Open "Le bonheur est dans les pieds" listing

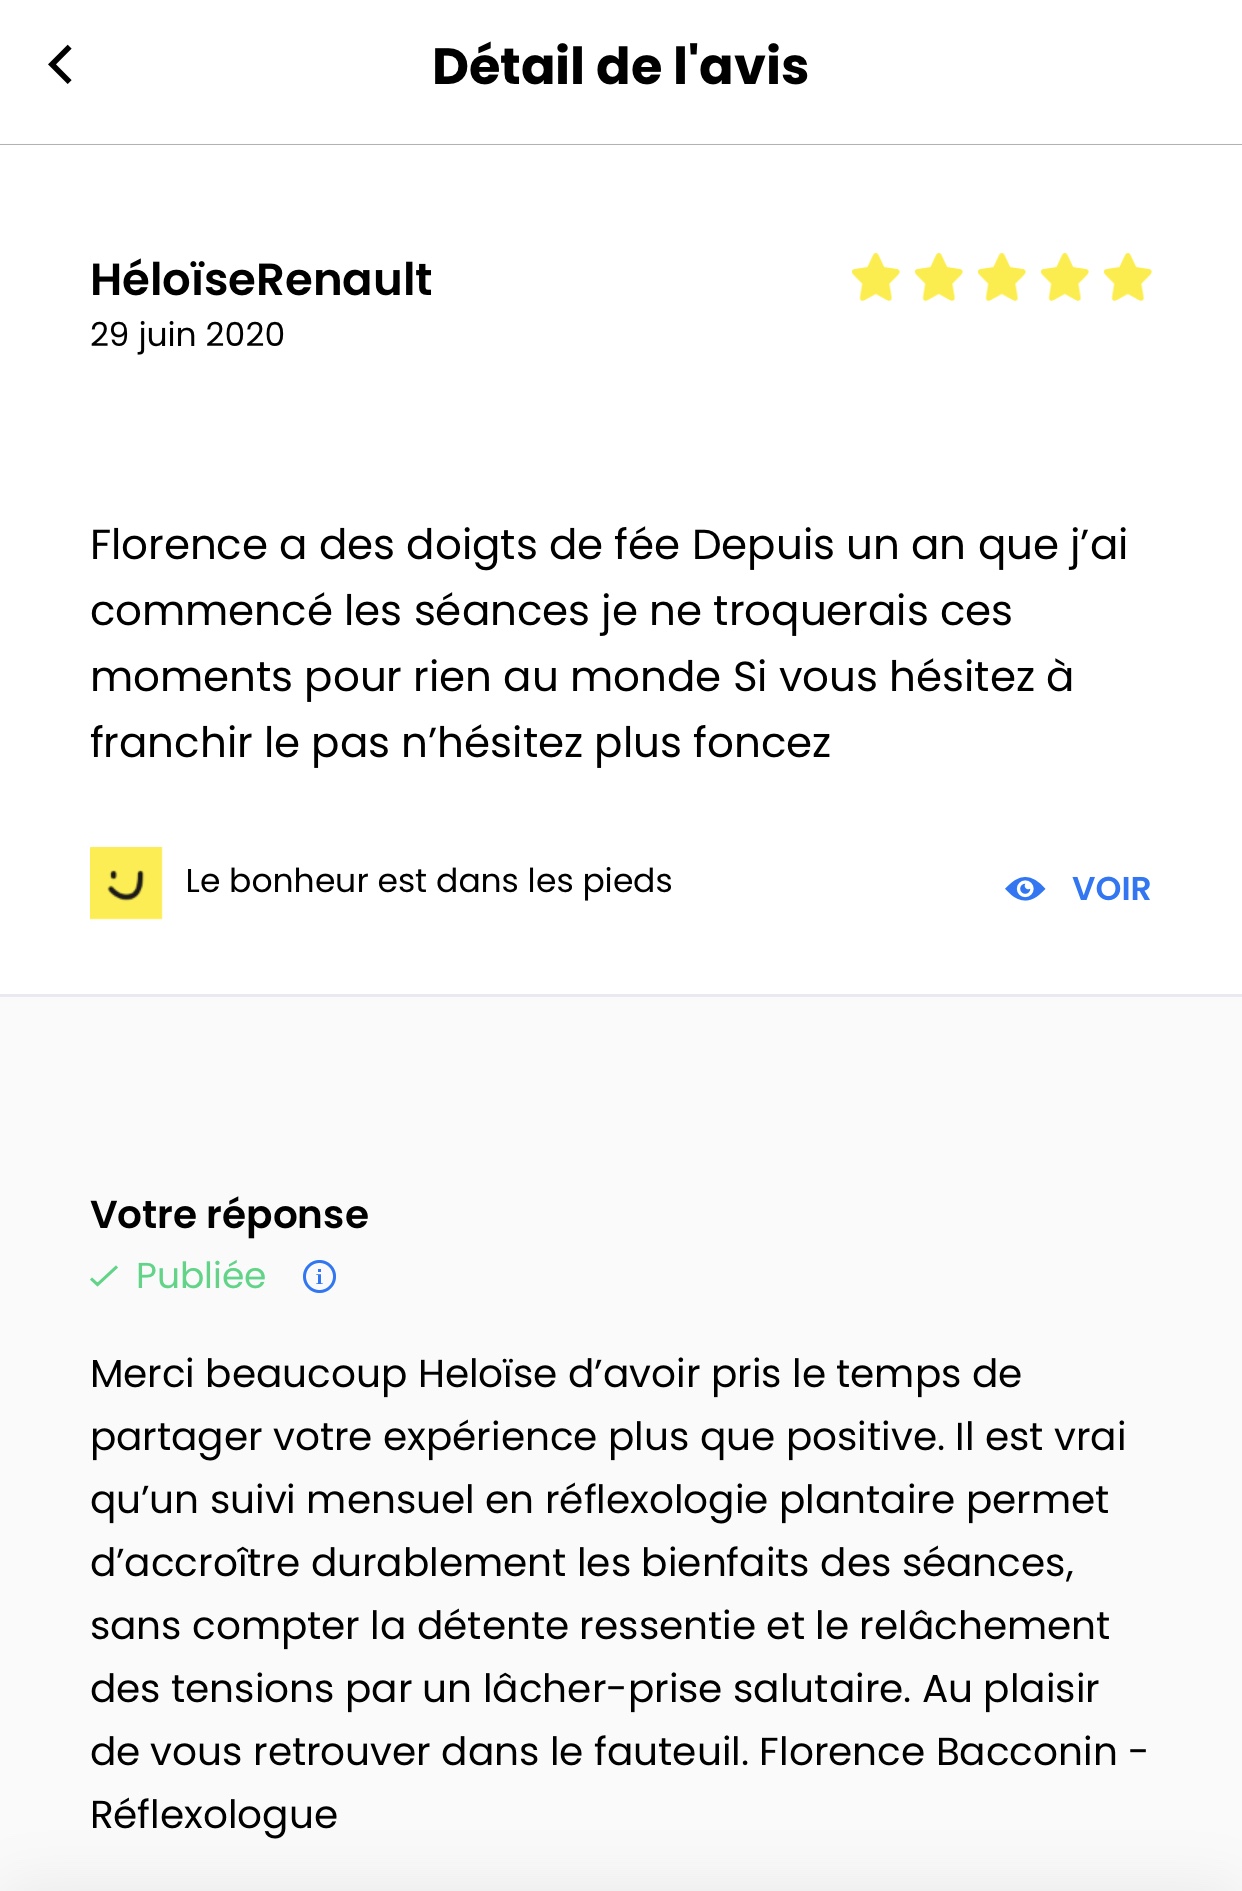(428, 881)
